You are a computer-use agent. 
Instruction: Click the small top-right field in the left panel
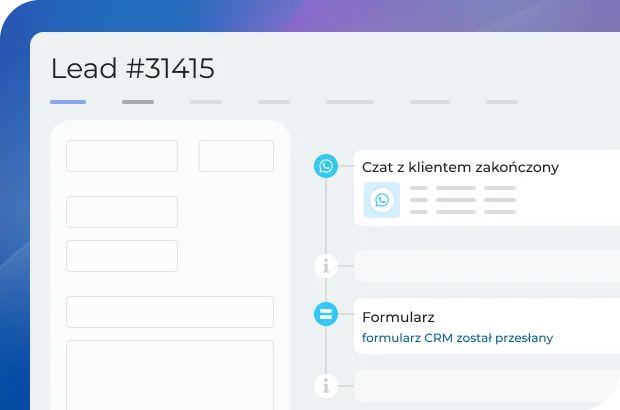pos(236,156)
